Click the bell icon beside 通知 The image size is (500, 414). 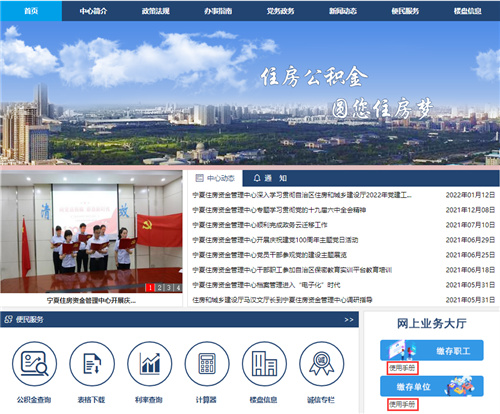click(257, 178)
